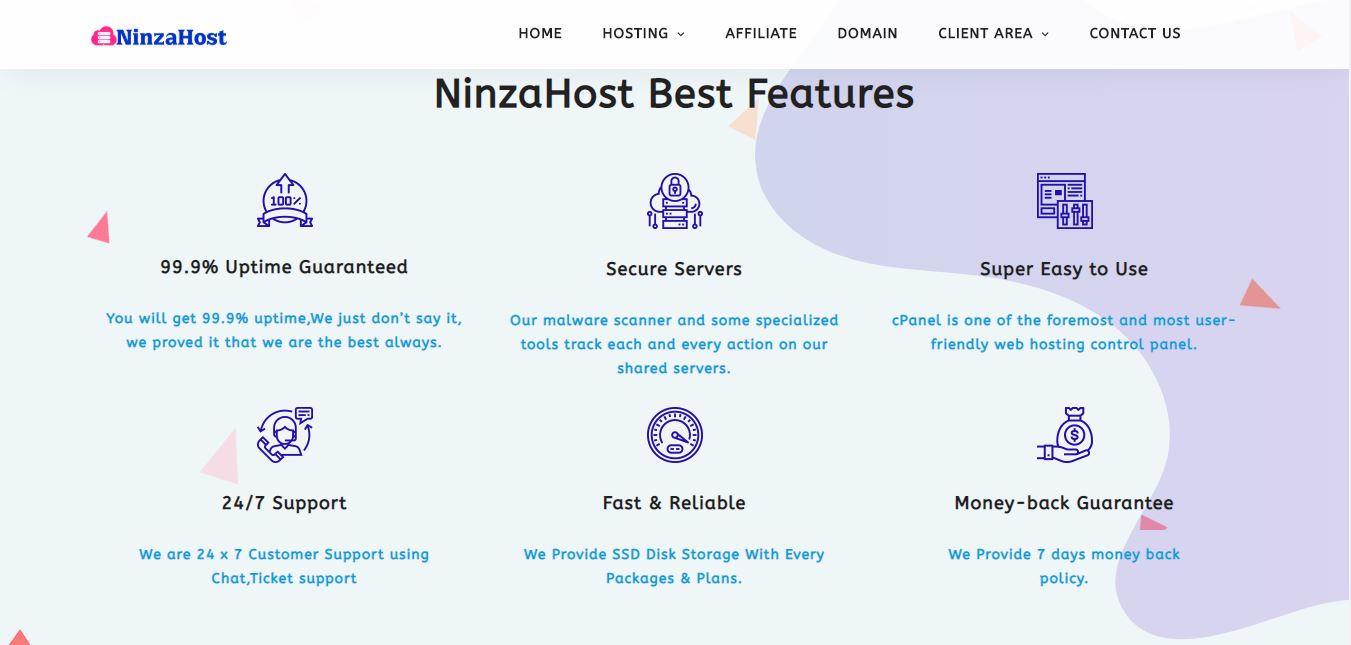The height and width of the screenshot is (645, 1351).
Task: Click the malware scanner description text
Action: (x=674, y=344)
